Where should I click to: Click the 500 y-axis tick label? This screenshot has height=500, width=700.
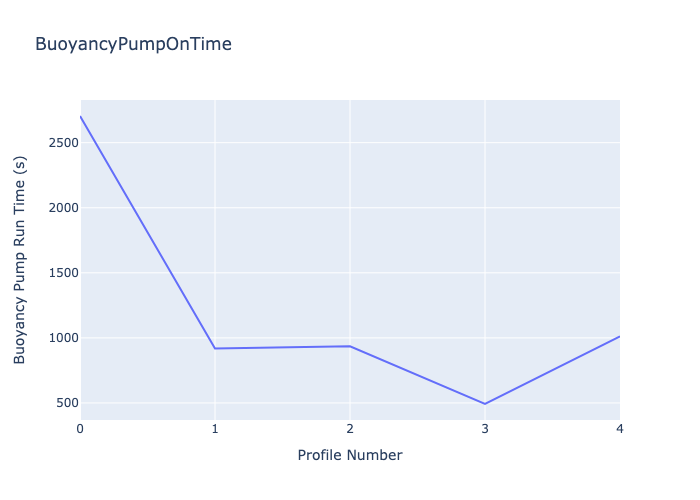(67, 403)
